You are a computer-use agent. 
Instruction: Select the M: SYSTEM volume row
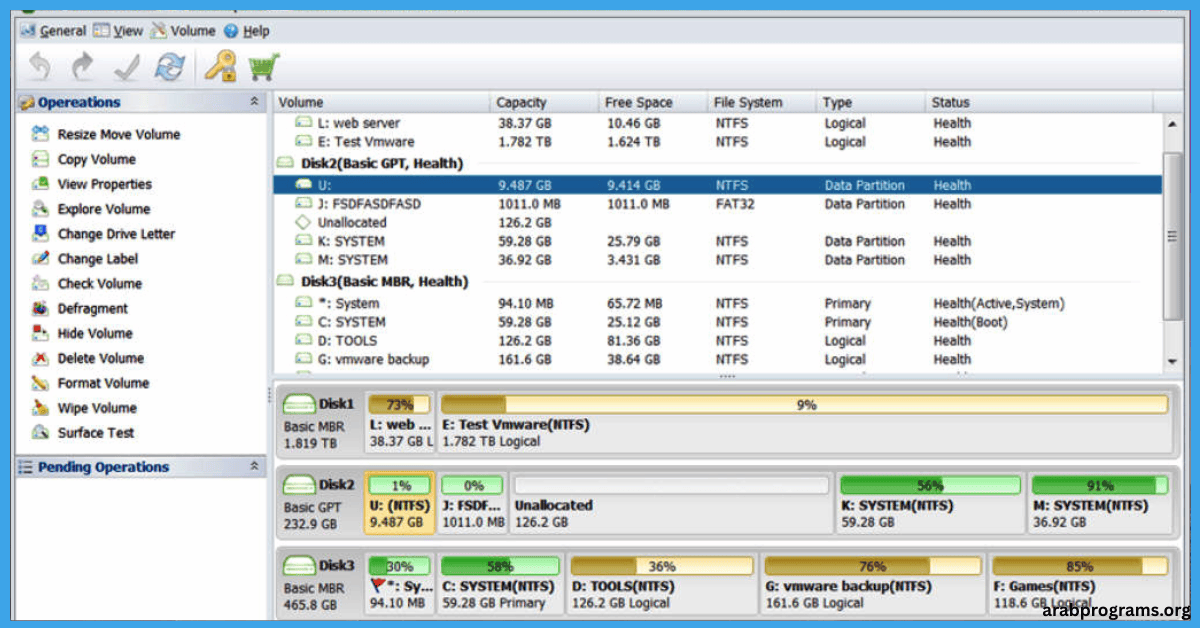coord(718,260)
